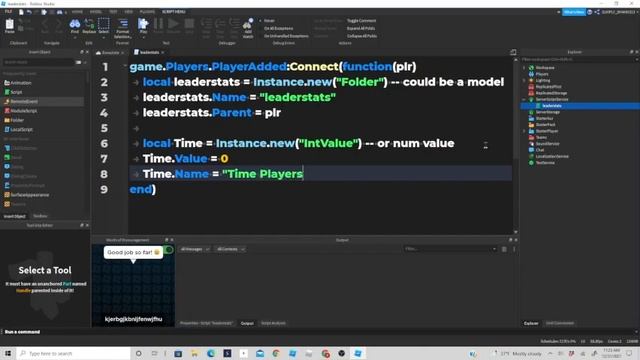The width and height of the screenshot is (640, 360).
Task: Click the undo arrow in quick access bar
Action: [x=29, y=12]
